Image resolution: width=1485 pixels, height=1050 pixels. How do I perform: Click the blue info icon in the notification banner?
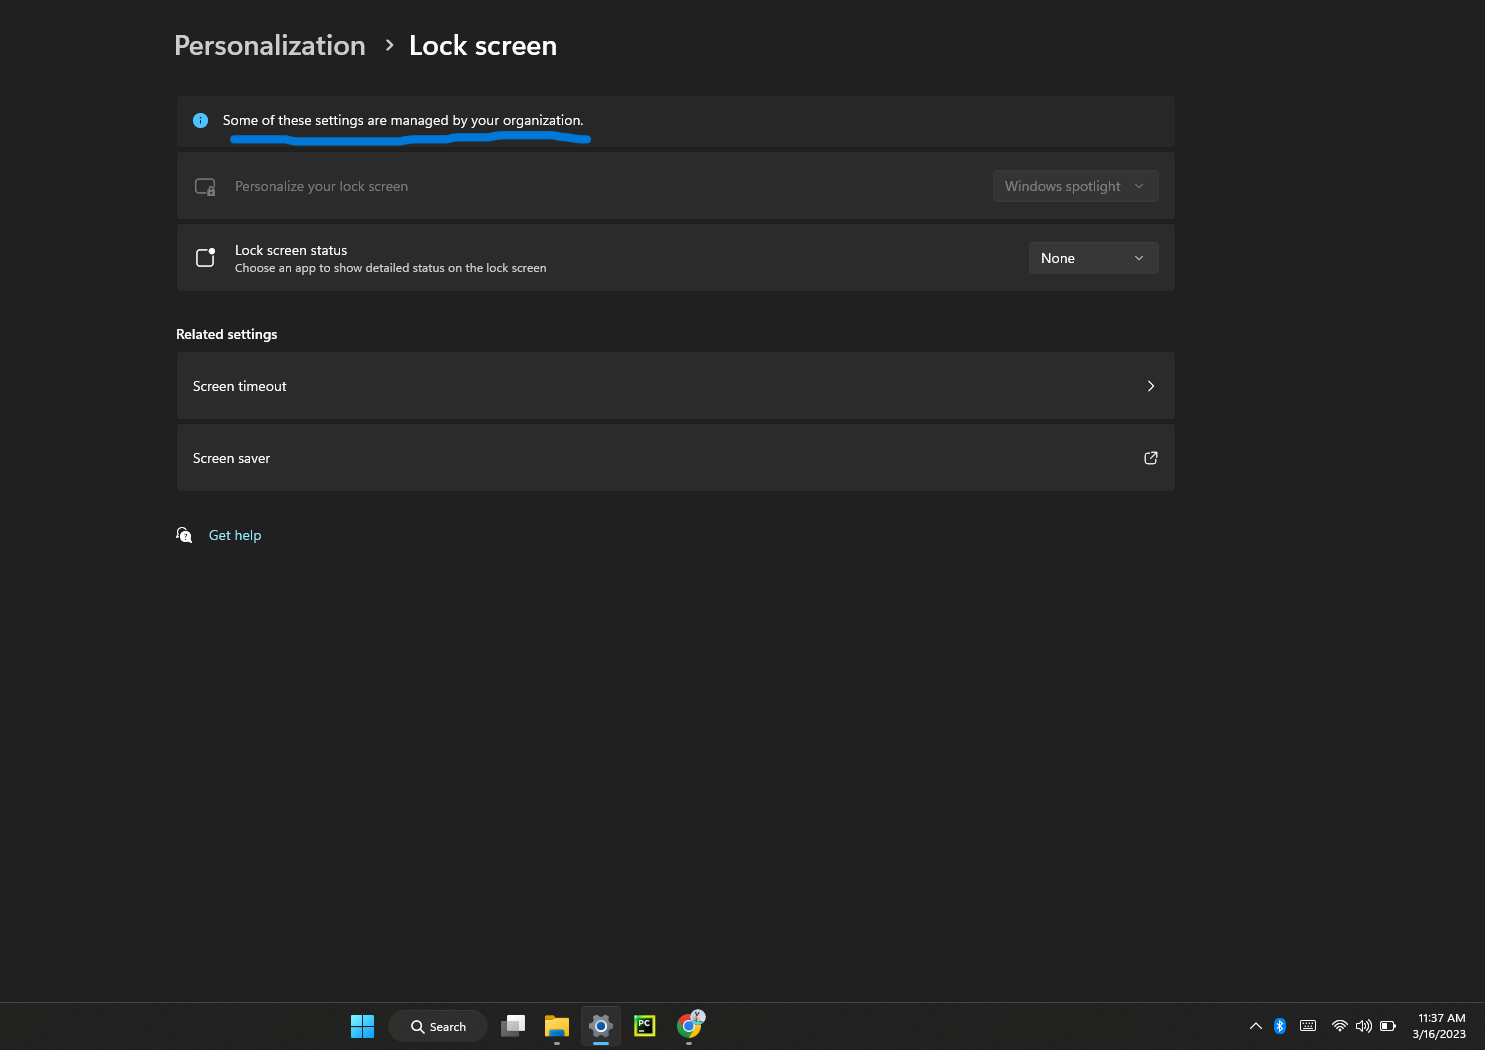pos(200,120)
